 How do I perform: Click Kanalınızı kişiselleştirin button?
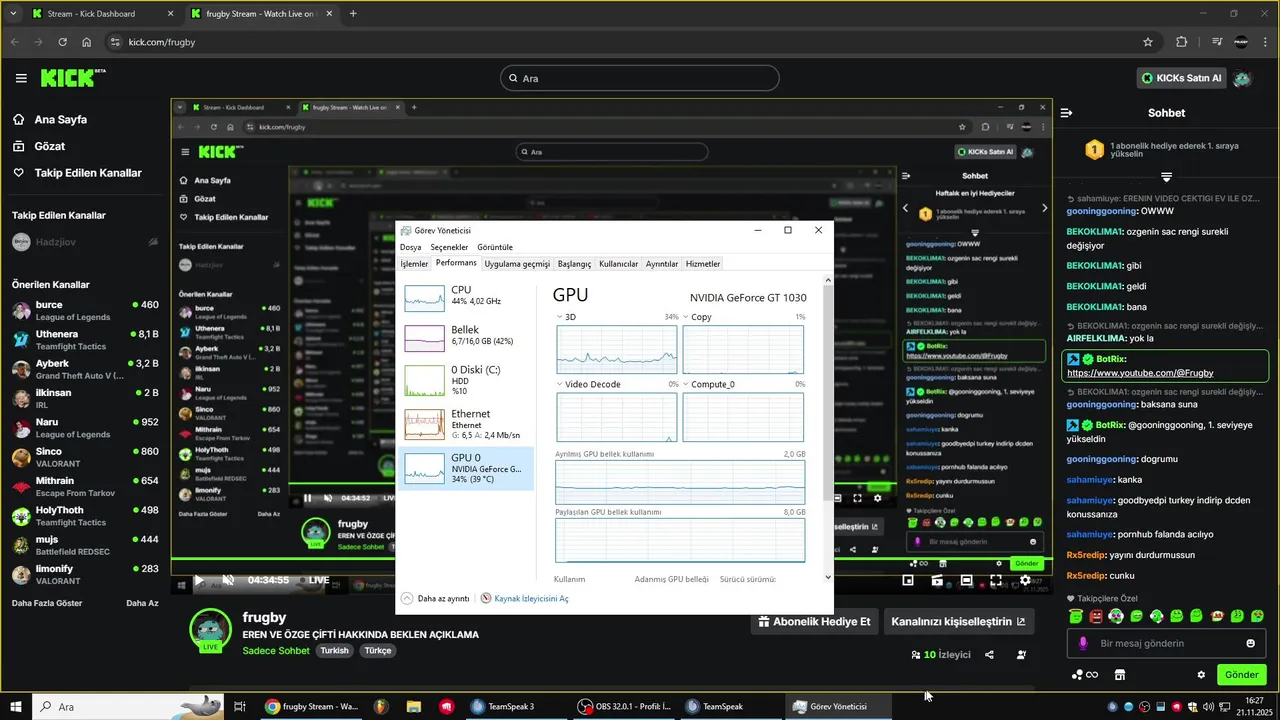tap(958, 621)
